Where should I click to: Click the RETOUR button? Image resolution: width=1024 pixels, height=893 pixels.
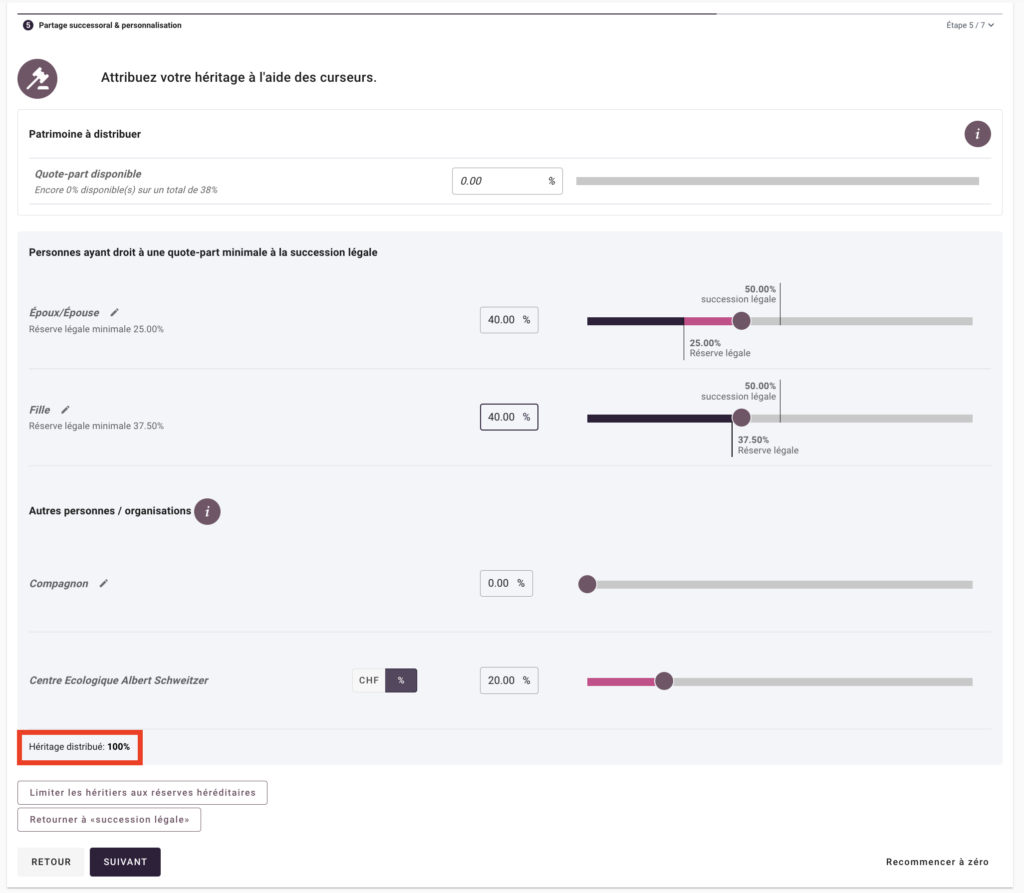[51, 862]
